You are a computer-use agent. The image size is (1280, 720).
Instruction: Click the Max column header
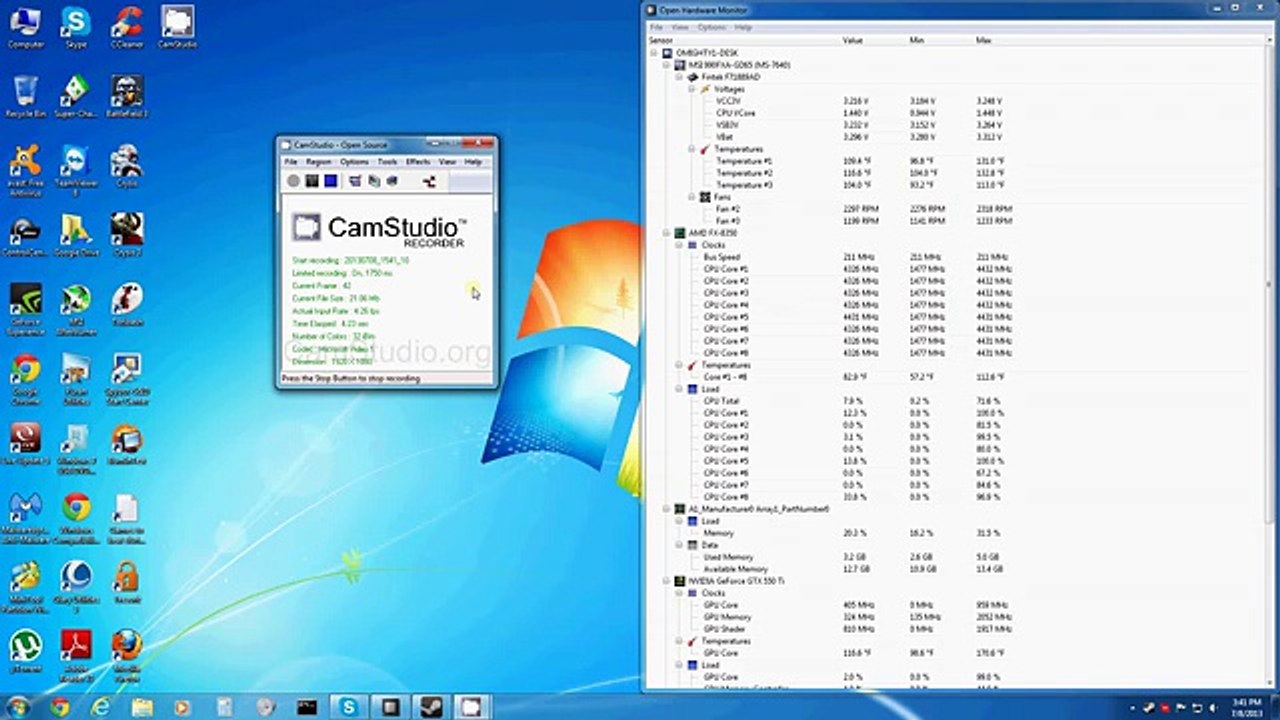1006,40
